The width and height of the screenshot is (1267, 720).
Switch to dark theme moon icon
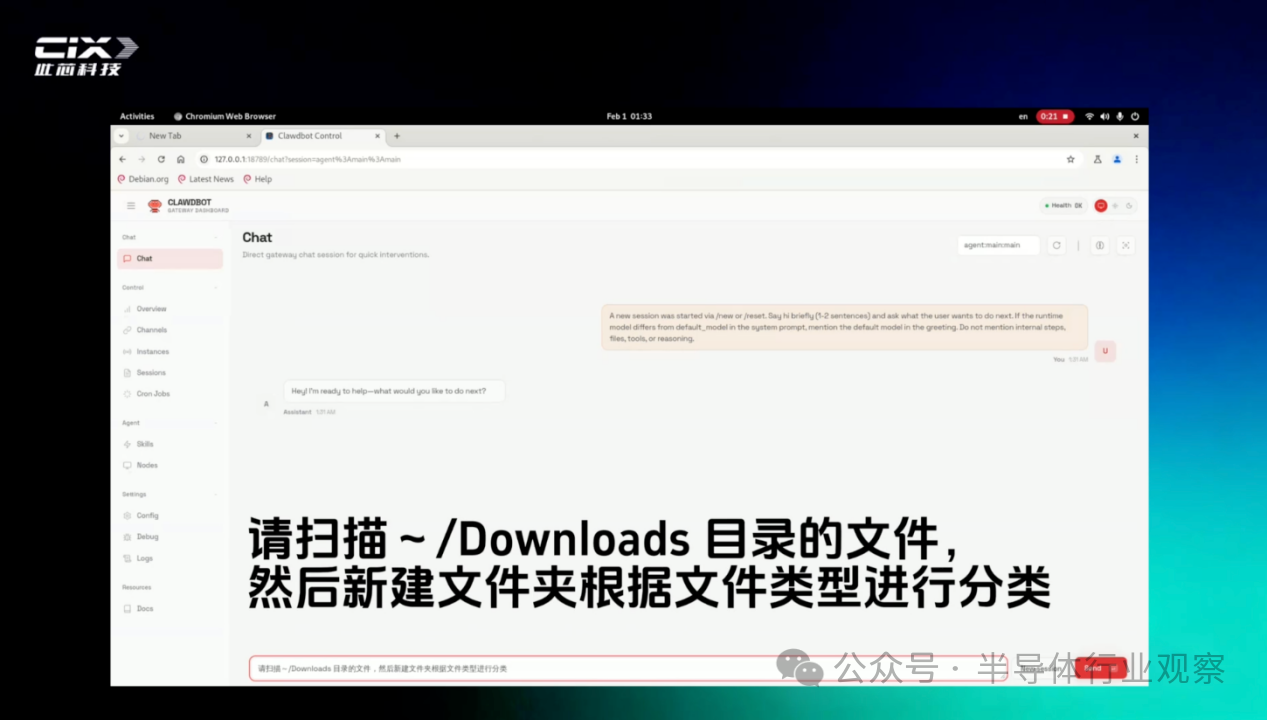tap(1129, 206)
